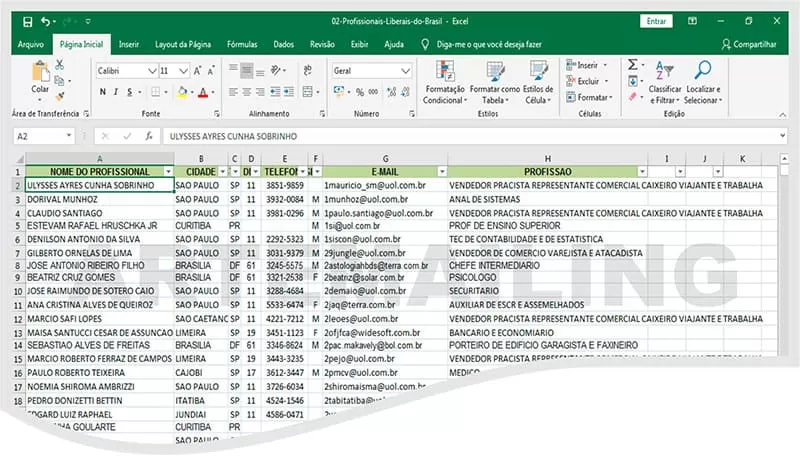
Task: Click the Format Painter brush icon
Action: (60, 96)
